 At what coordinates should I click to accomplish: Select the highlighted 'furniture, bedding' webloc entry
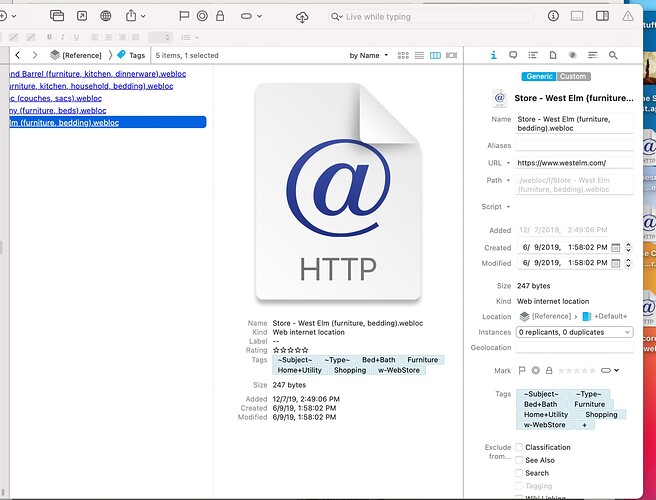click(x=108, y=122)
